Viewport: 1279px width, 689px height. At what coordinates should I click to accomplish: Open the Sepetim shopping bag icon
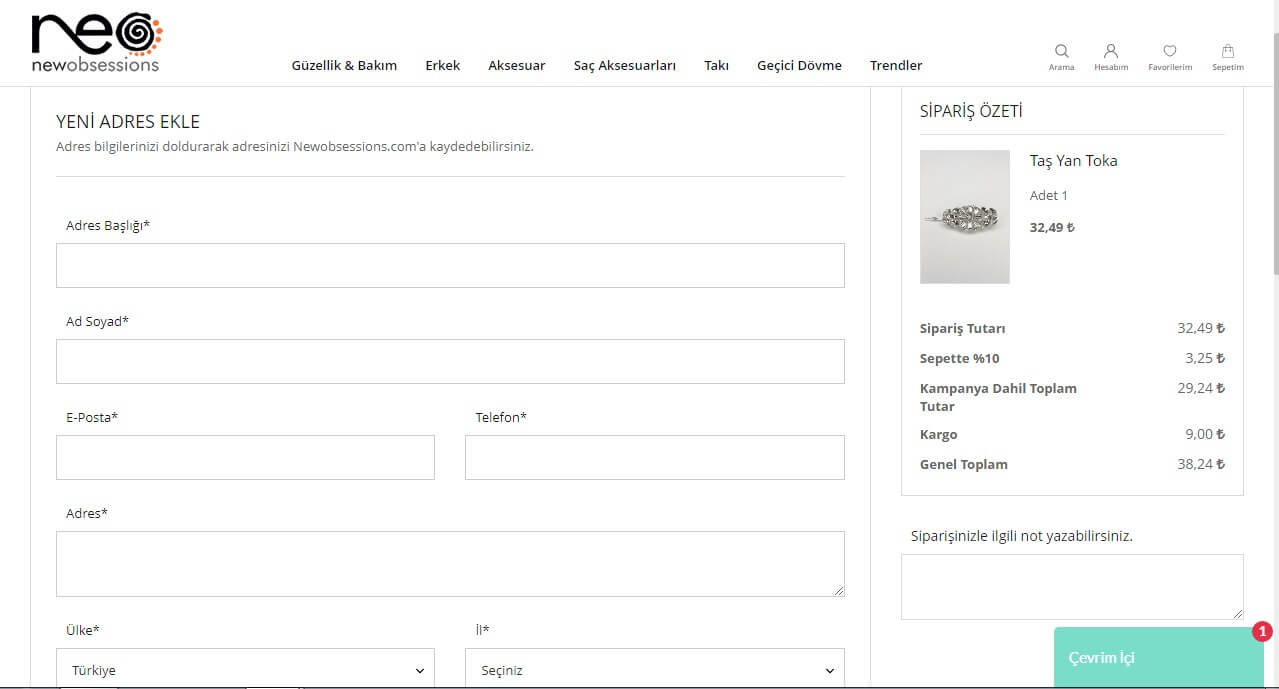(x=1227, y=52)
